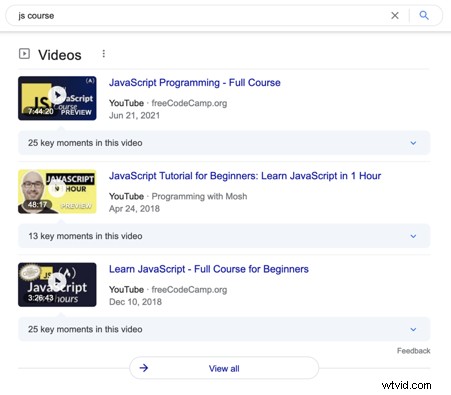Screen dimensions: 451x395
Task: Play the JavaScript Programming Full Course thumbnail
Action: click(x=57, y=98)
